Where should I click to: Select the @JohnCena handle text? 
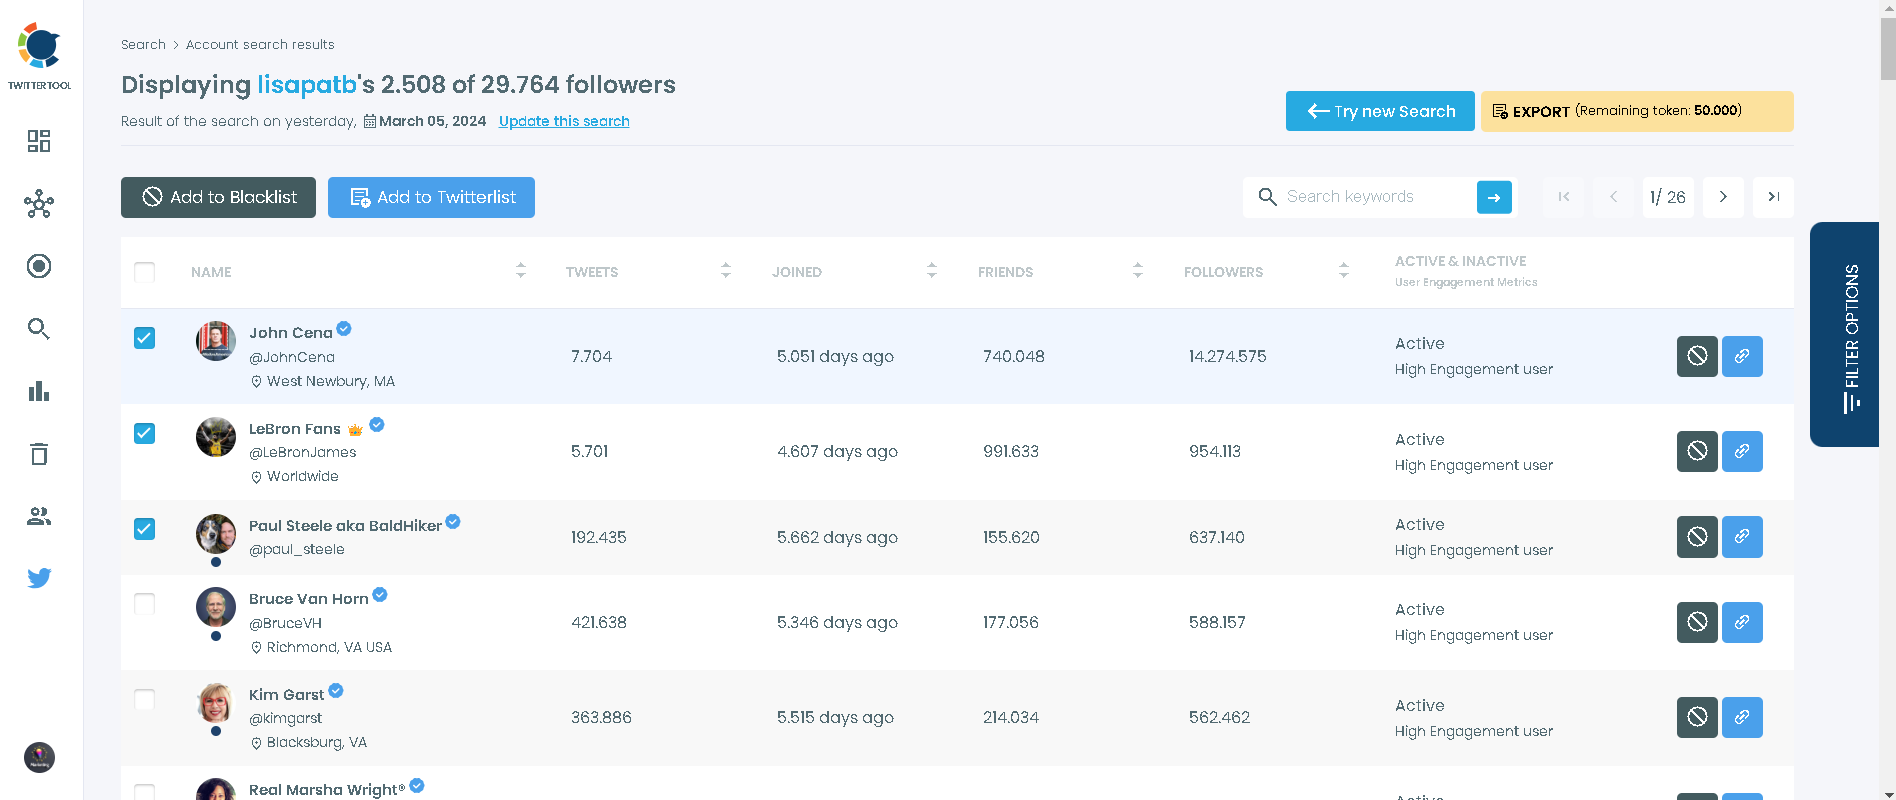click(x=292, y=357)
